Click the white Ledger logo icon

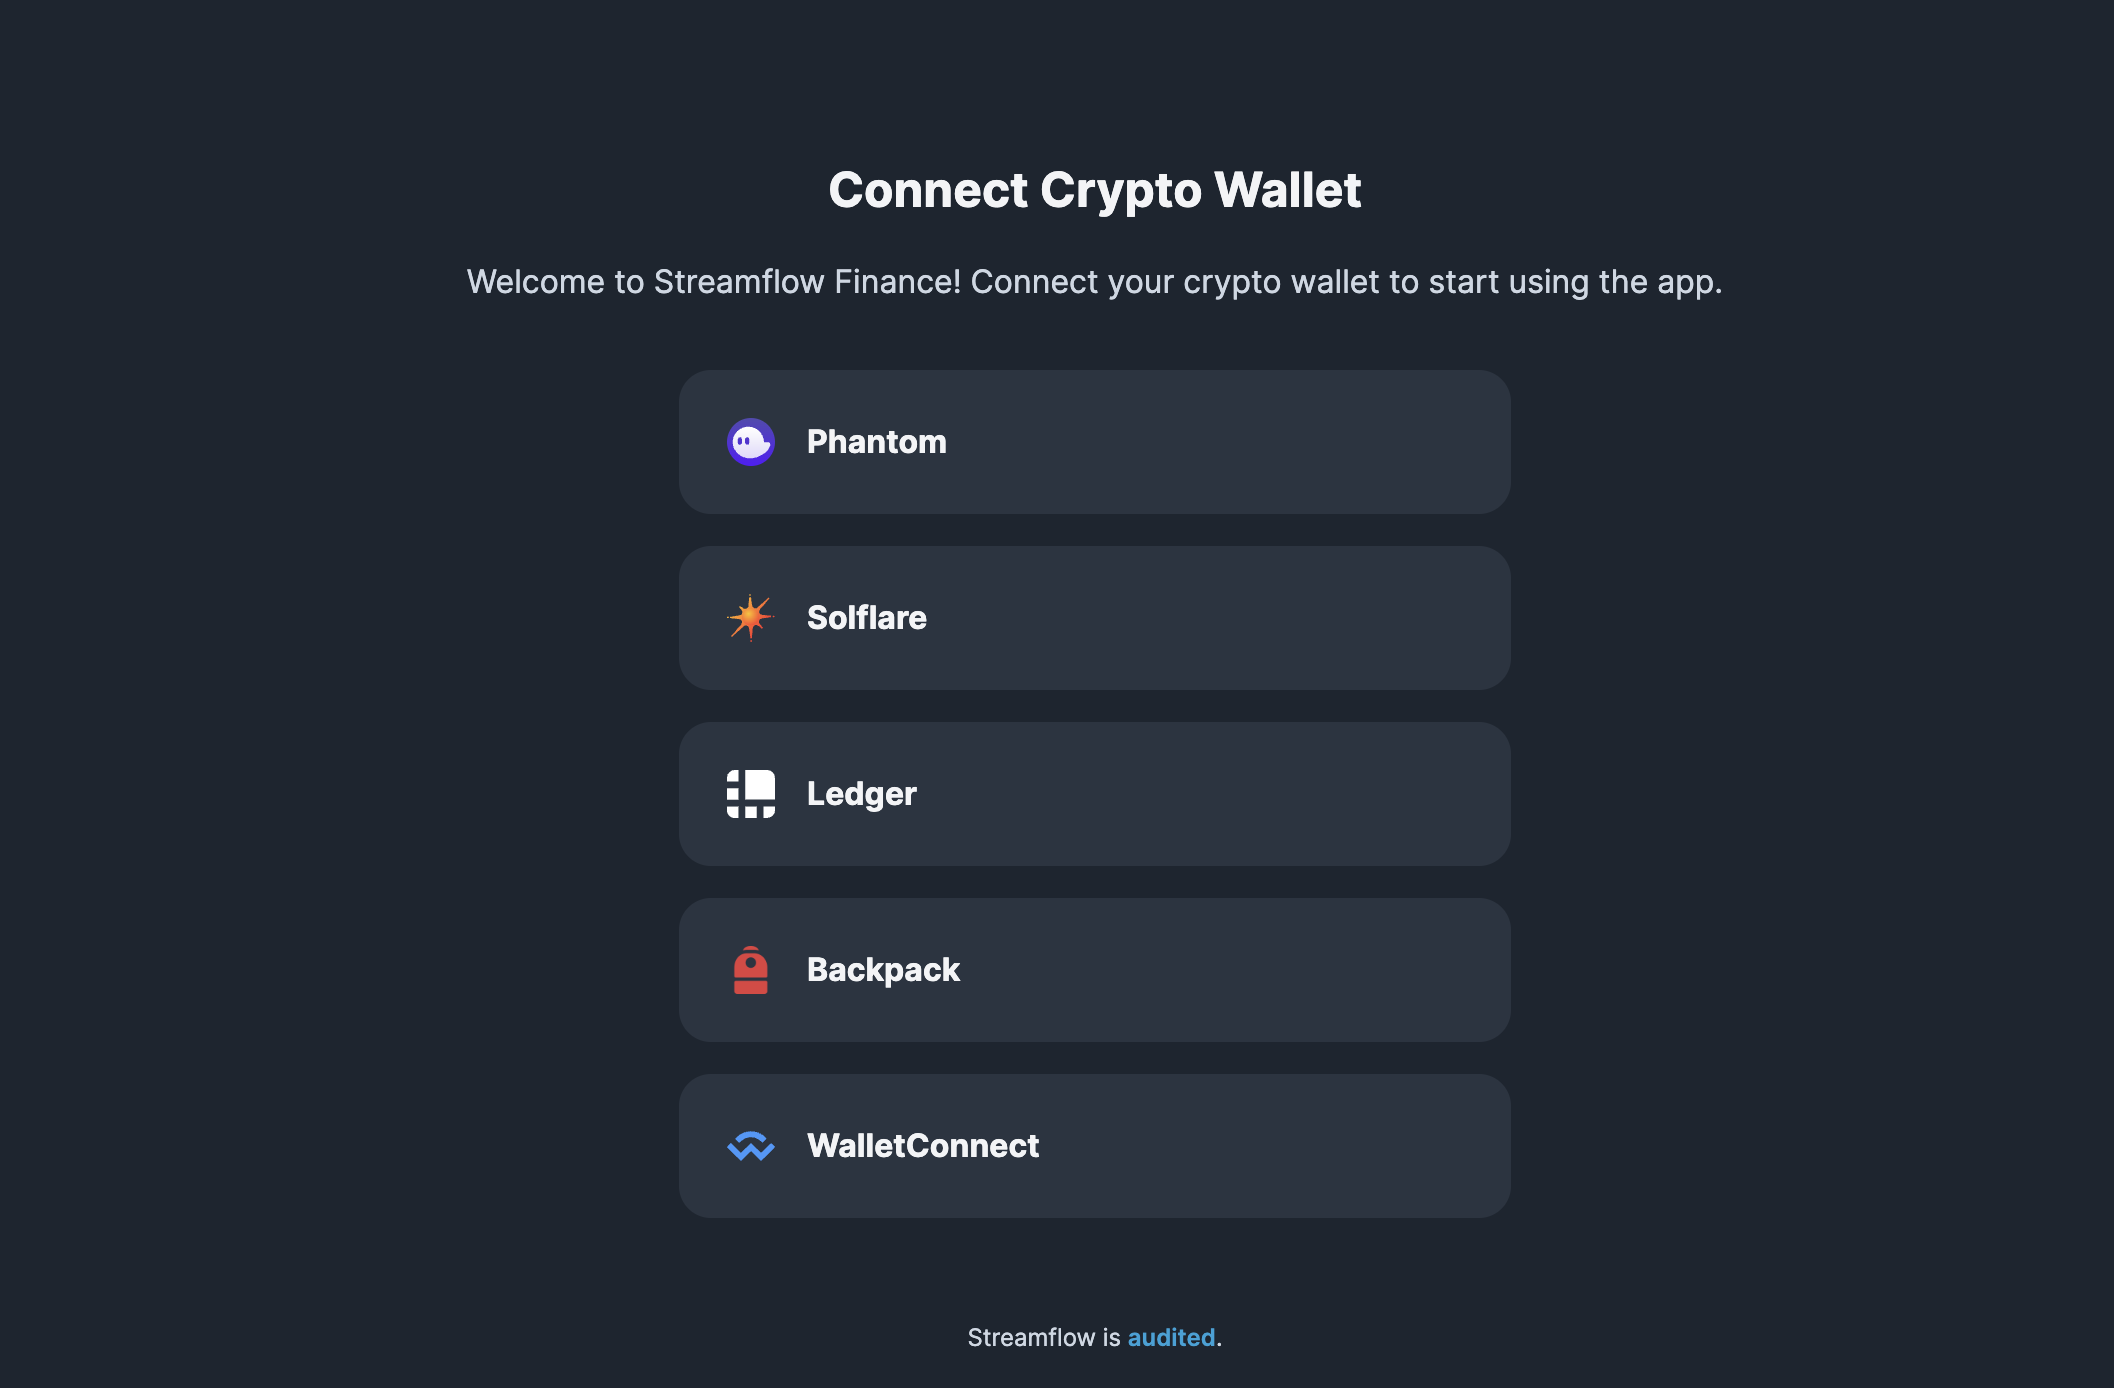tap(751, 794)
